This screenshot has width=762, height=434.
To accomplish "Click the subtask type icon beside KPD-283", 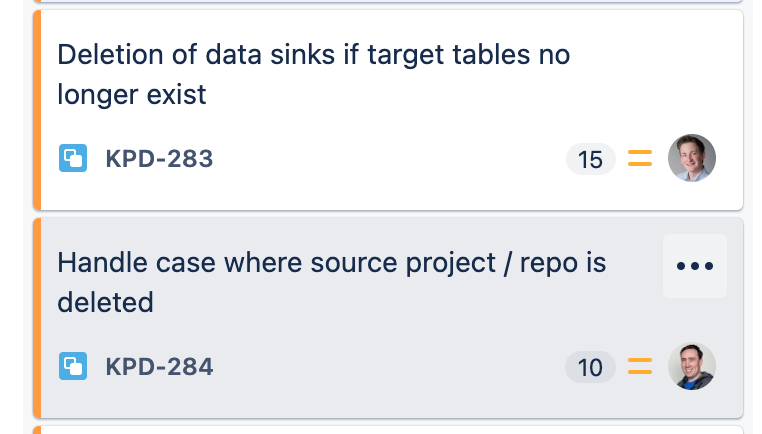I will (73, 159).
